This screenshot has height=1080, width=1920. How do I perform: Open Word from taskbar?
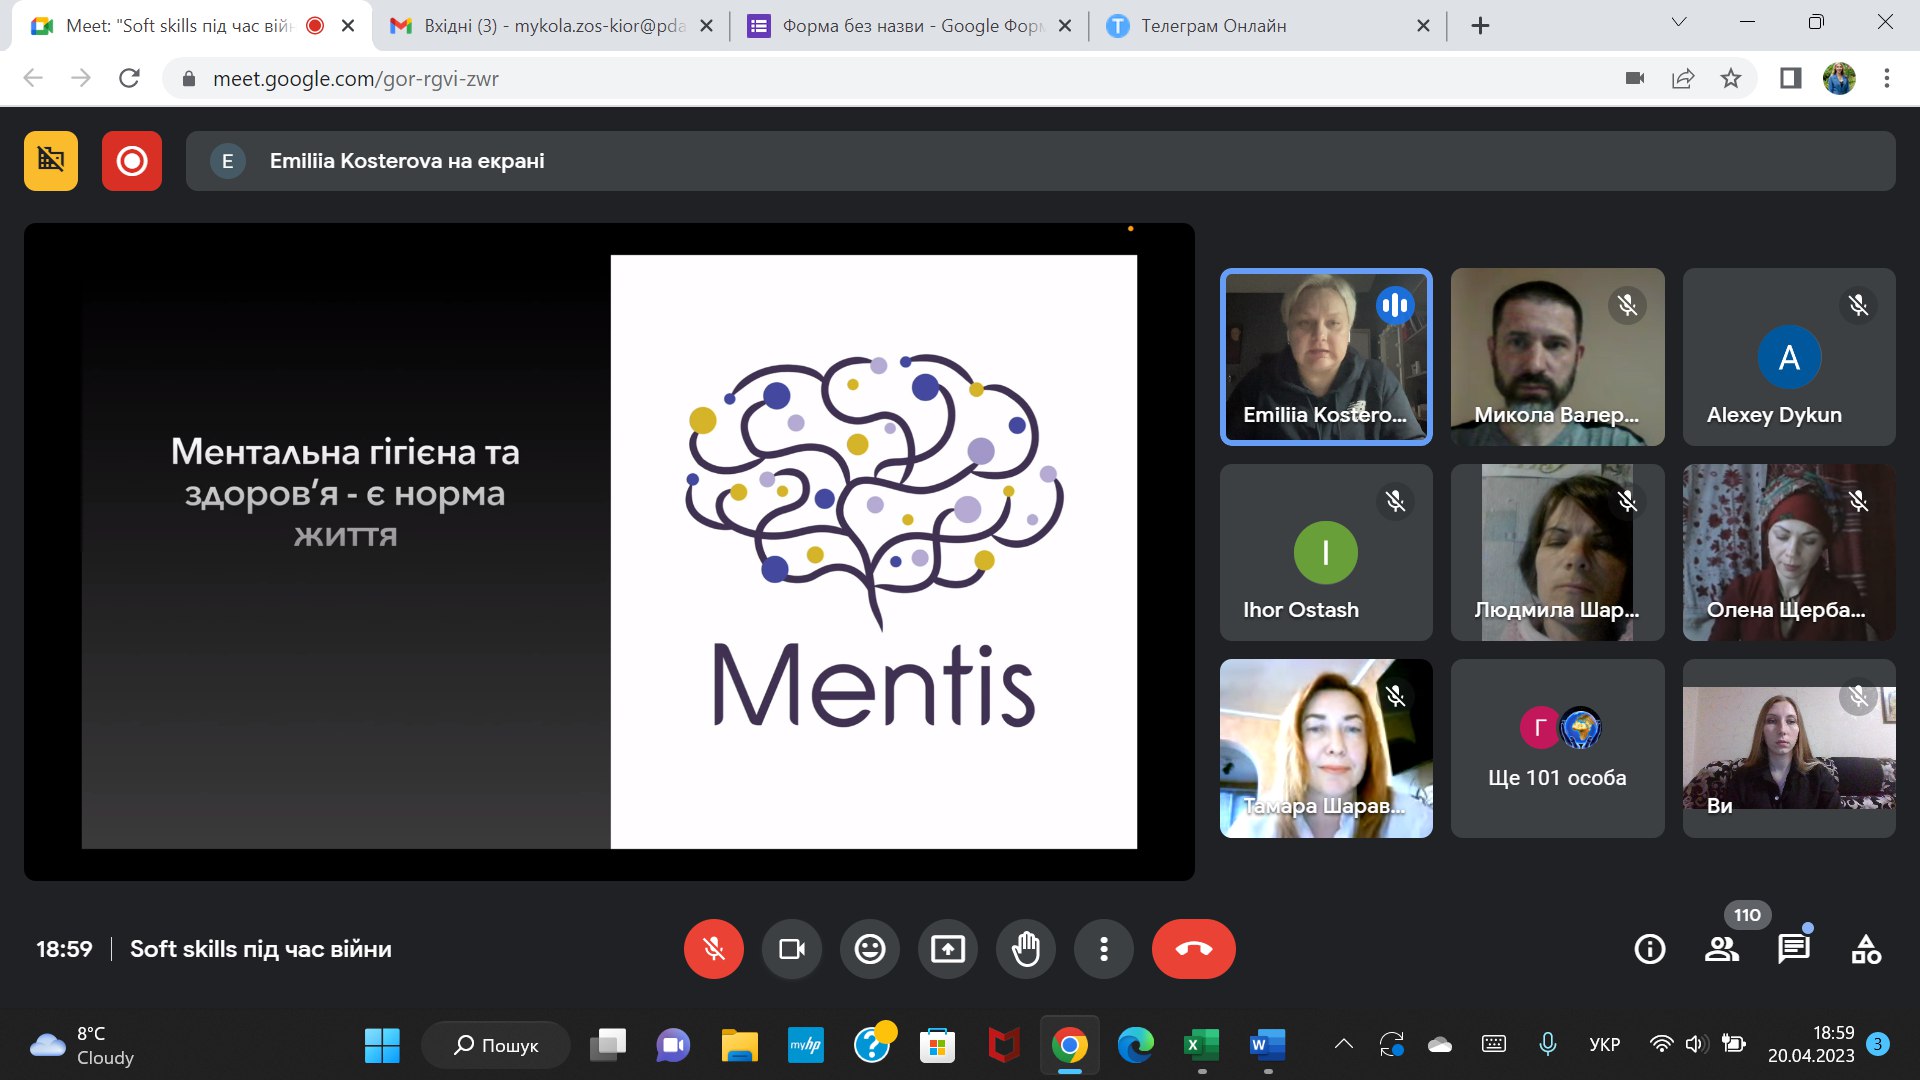tap(1267, 1045)
